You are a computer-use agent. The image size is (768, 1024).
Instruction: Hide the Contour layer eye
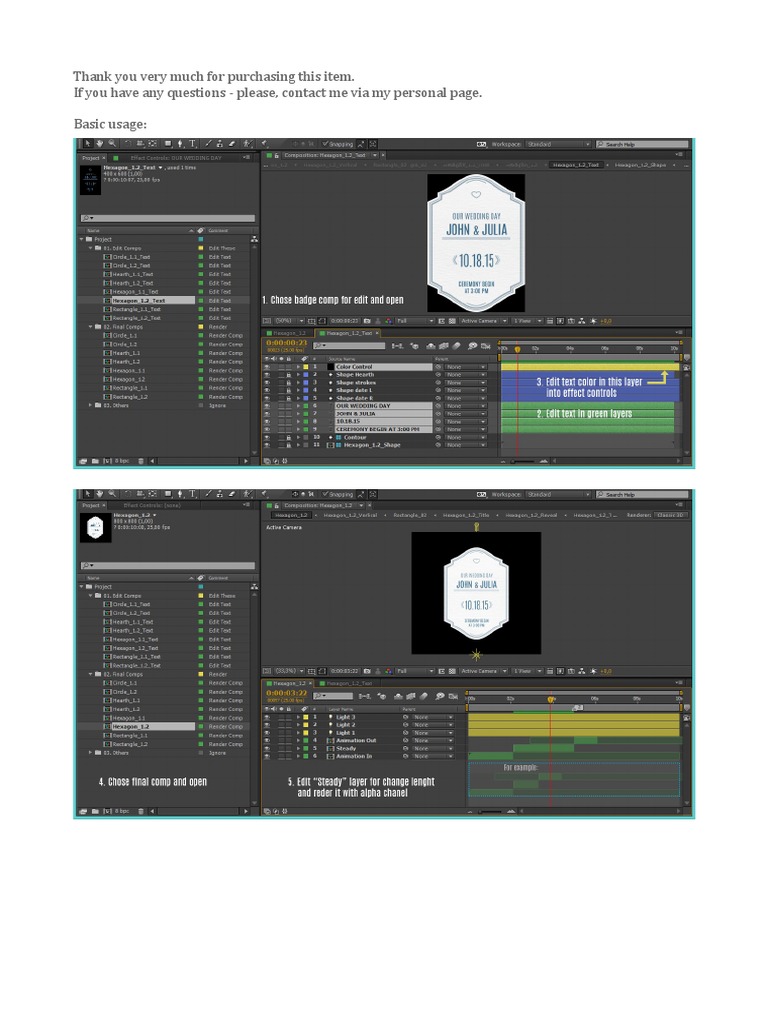(x=266, y=438)
